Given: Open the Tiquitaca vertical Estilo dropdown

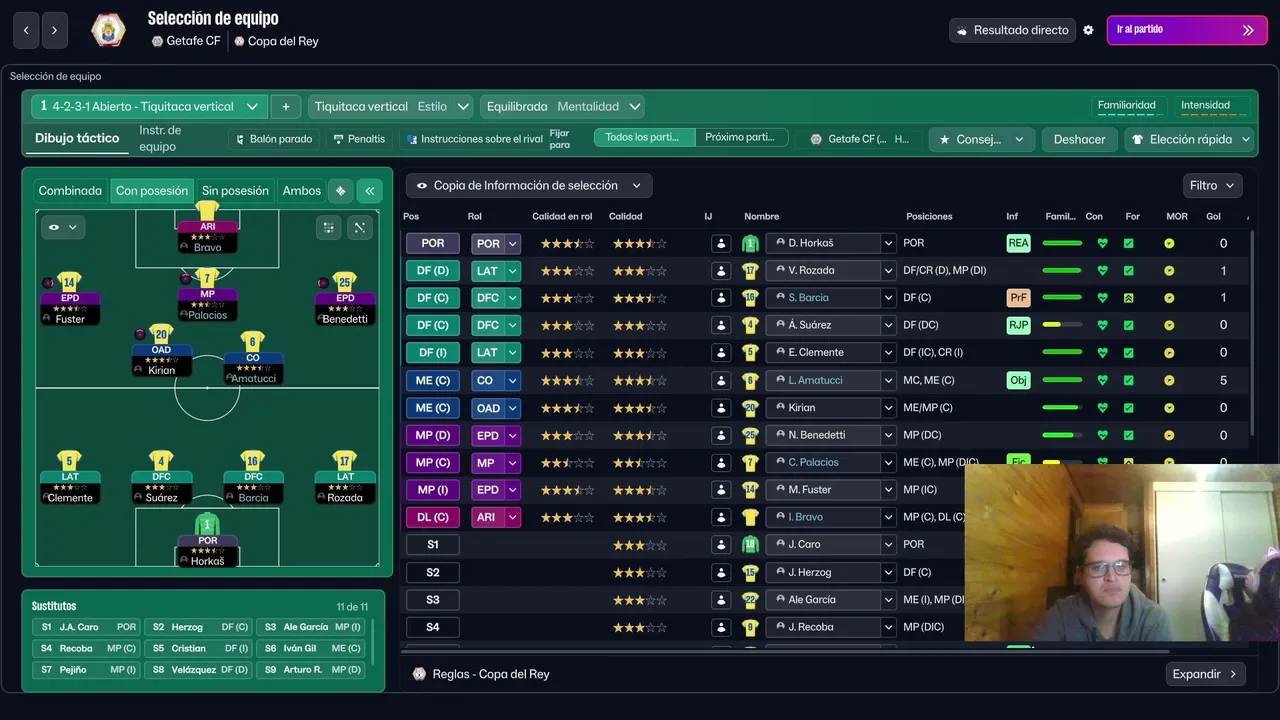Looking at the screenshot, I should pos(390,106).
